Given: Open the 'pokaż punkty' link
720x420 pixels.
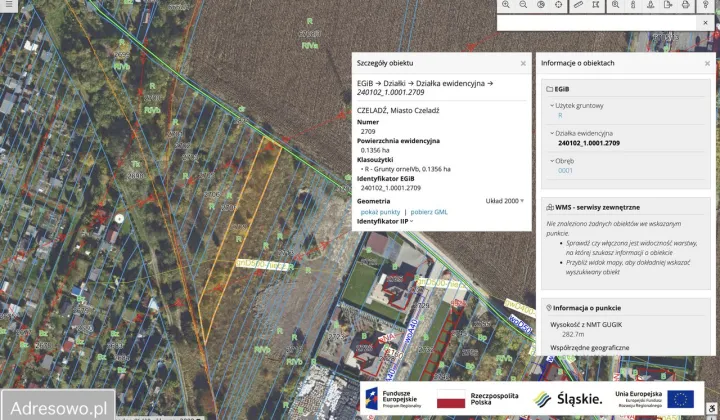Looking at the screenshot, I should tap(380, 212).
